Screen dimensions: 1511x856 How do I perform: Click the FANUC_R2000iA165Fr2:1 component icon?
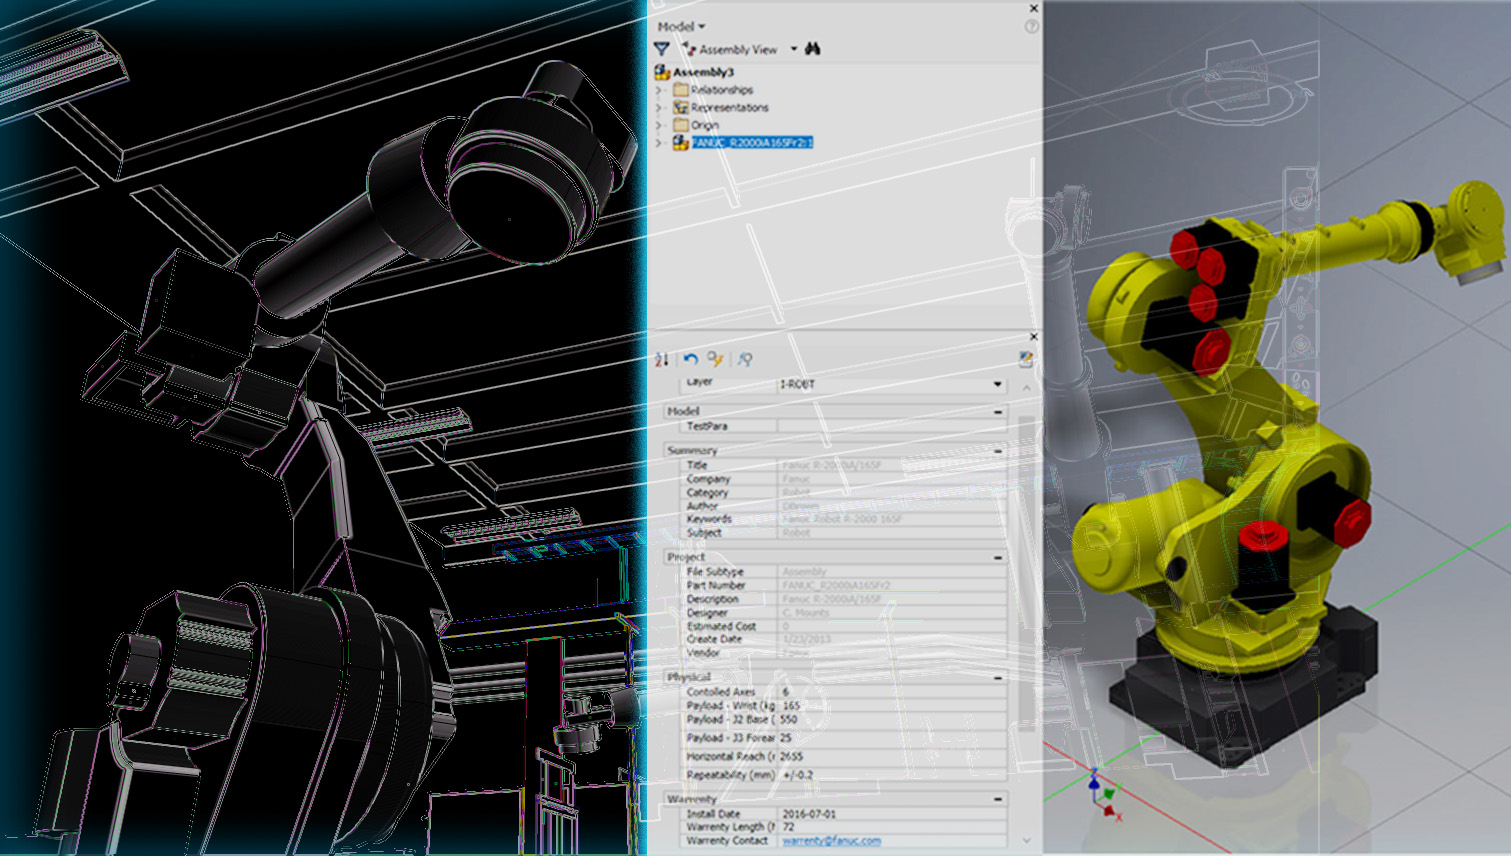(680, 143)
